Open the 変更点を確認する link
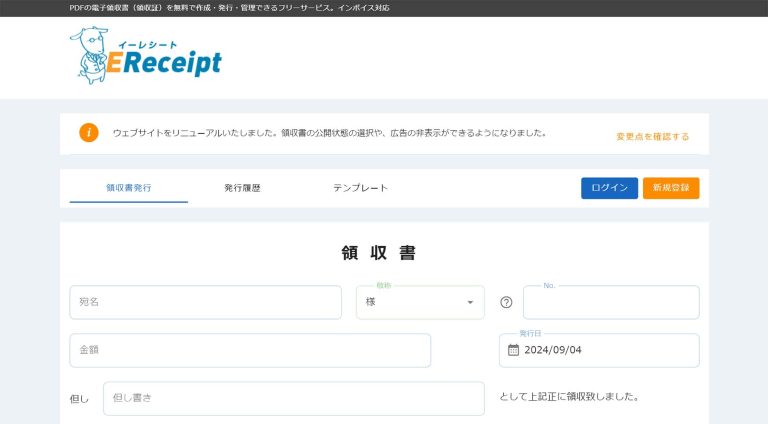This screenshot has width=768, height=424. pyautogui.click(x=652, y=137)
